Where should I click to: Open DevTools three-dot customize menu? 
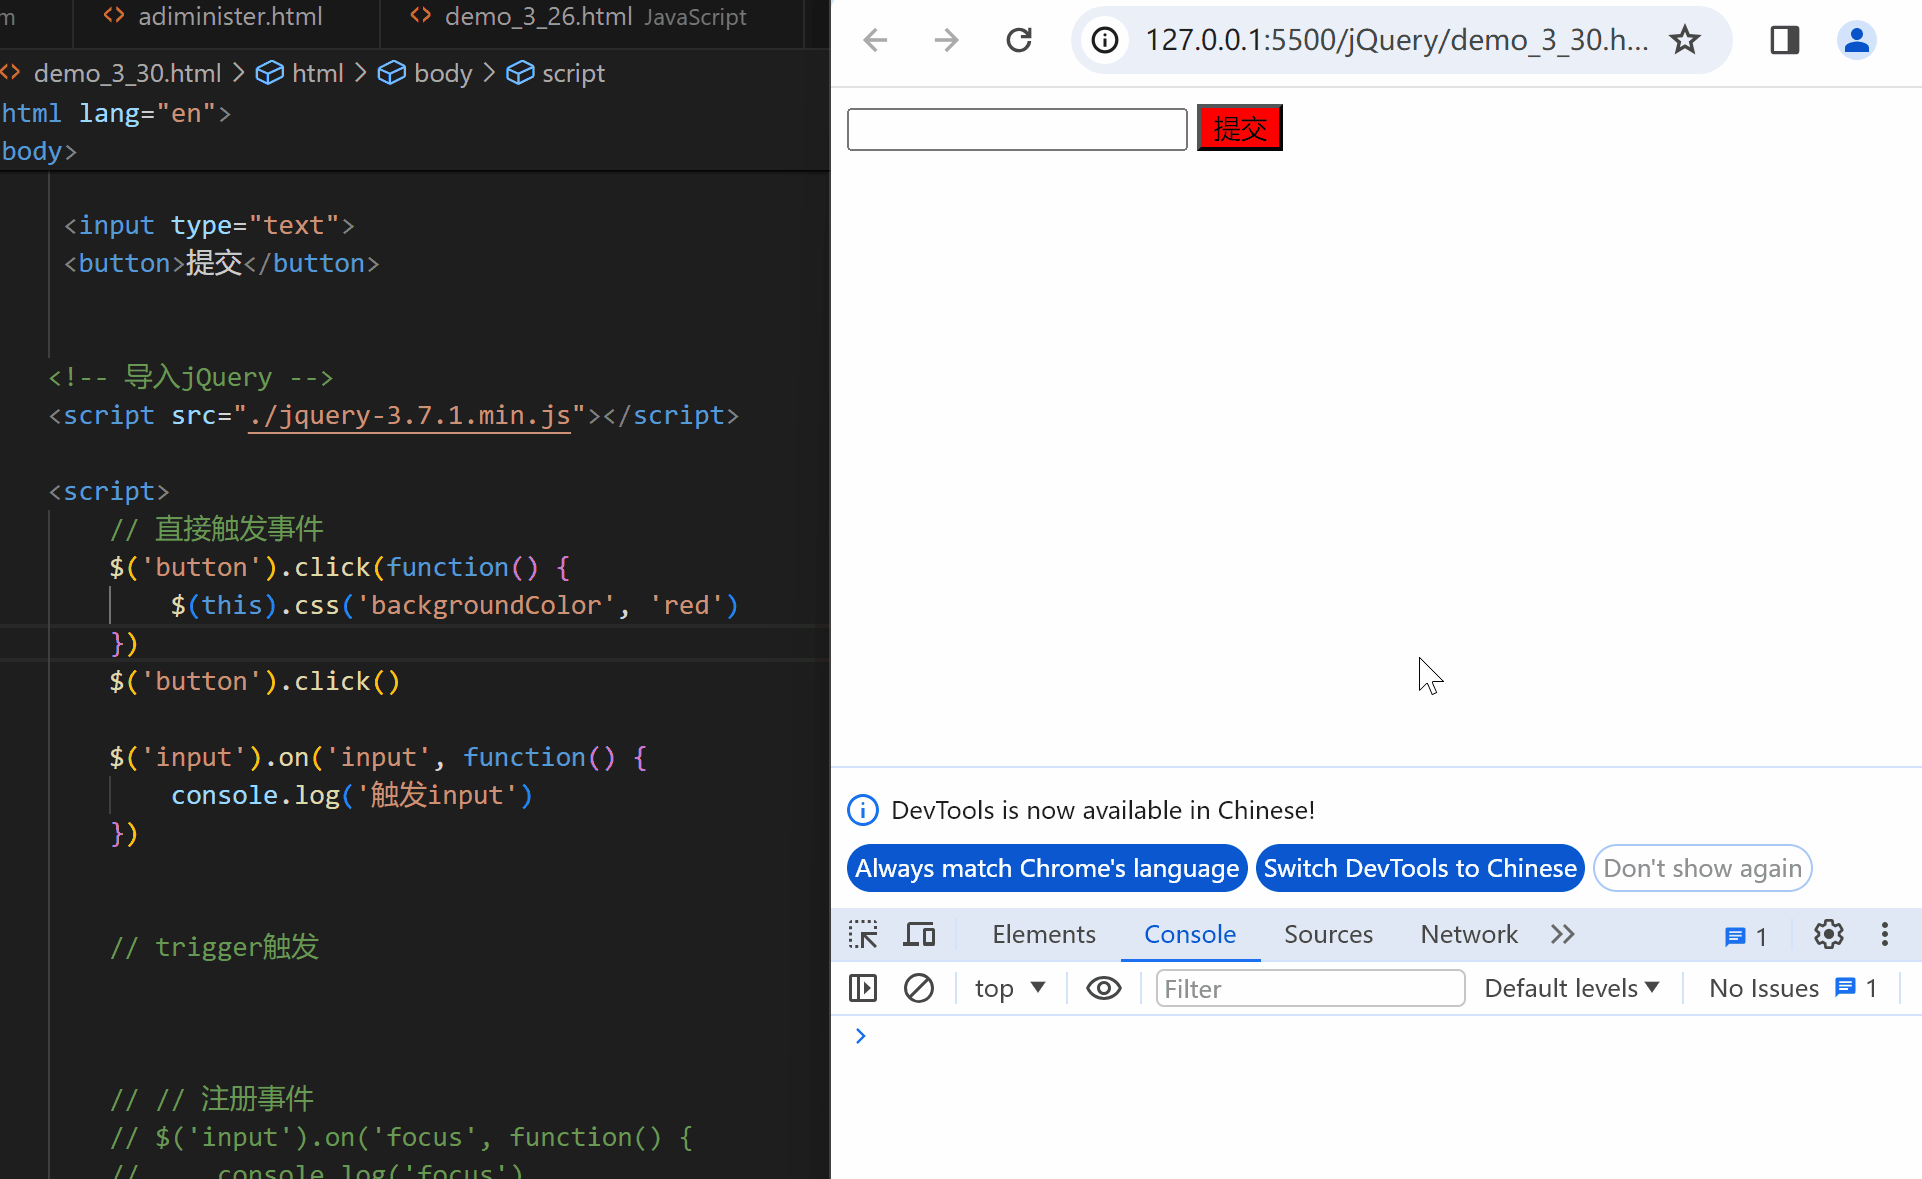coord(1885,934)
